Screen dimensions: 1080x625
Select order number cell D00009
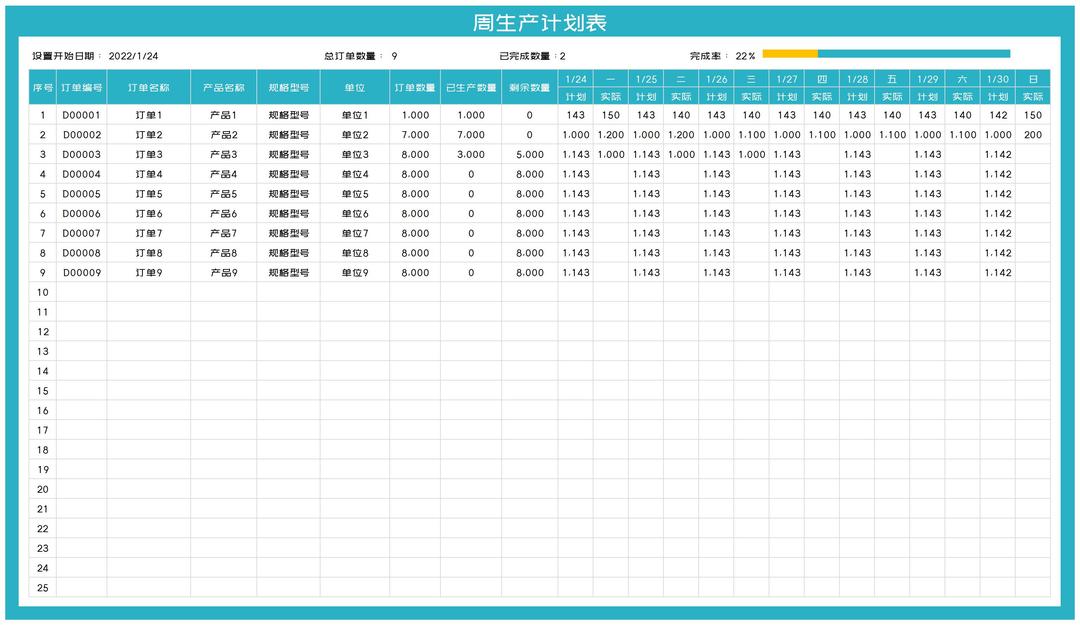(x=82, y=273)
